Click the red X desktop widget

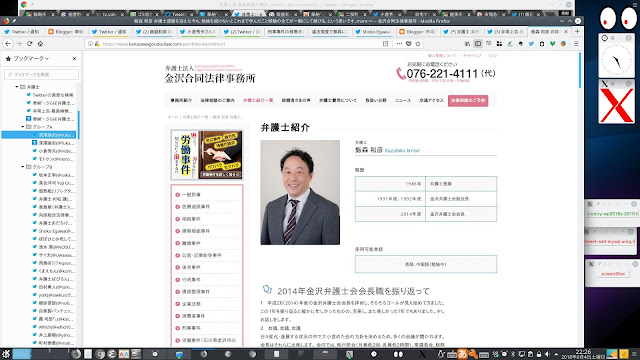616,105
